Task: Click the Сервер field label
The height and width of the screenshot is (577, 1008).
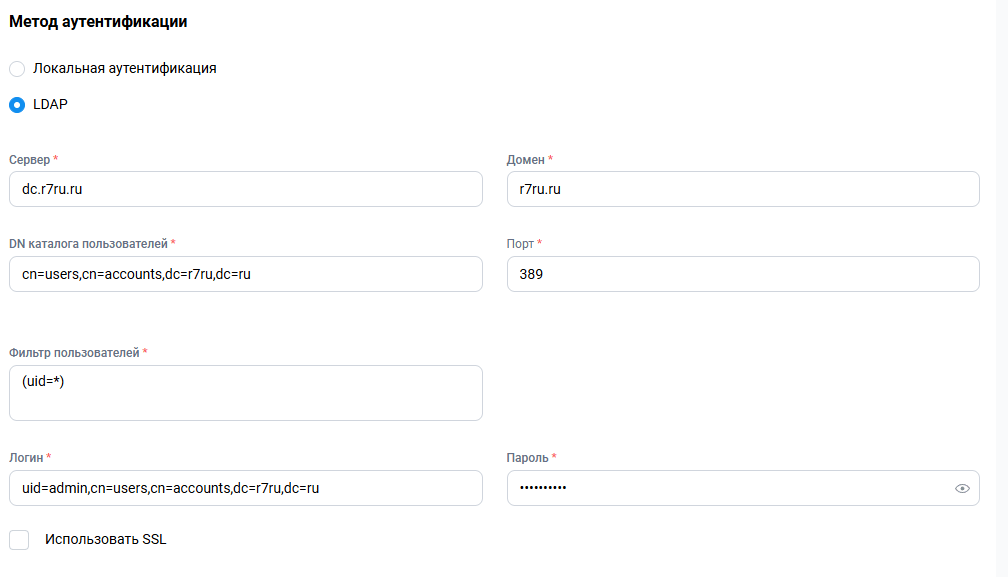Action: (30, 159)
